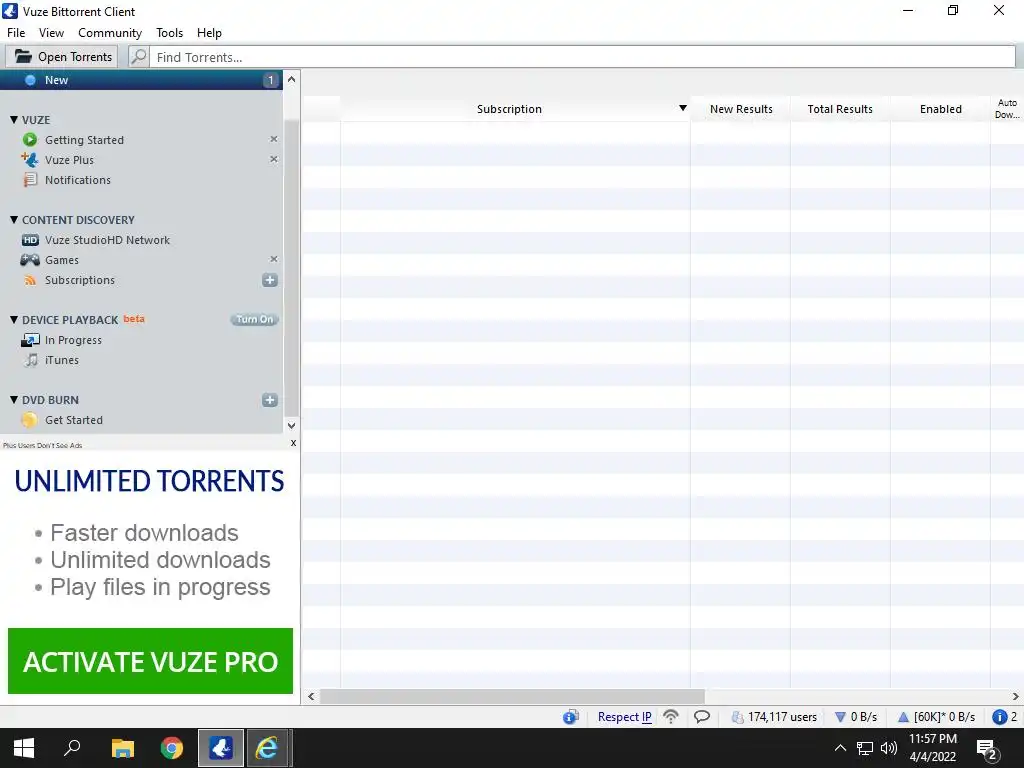Click the Auto Dow... column header
This screenshot has height=768, width=1024.
pos(1007,109)
